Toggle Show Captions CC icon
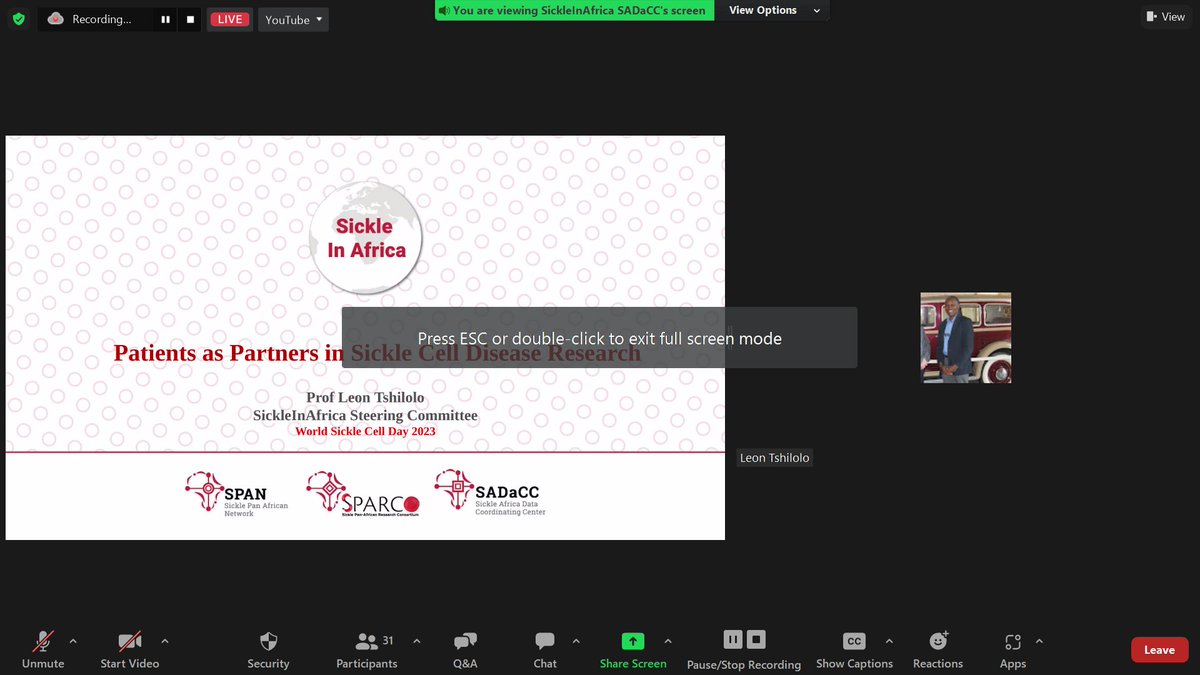Viewport: 1200px width, 675px height. click(x=854, y=641)
